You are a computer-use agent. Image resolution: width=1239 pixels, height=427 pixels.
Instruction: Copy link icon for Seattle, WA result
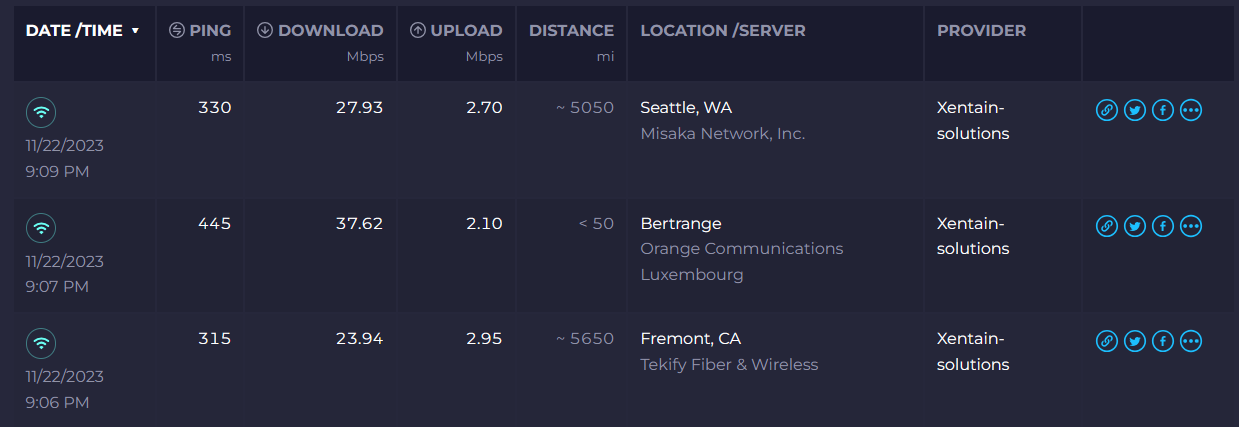click(1106, 111)
